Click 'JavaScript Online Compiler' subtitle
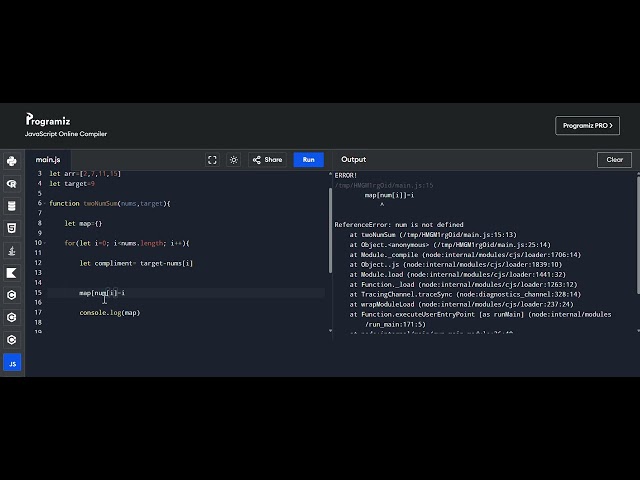The height and width of the screenshot is (480, 640). (66, 134)
